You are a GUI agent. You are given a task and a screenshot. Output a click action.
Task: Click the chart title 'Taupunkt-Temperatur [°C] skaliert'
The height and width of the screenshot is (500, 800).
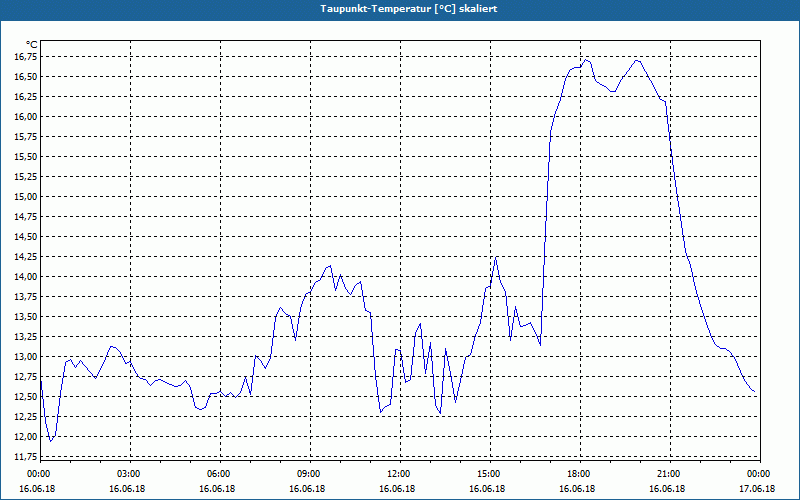(x=409, y=9)
